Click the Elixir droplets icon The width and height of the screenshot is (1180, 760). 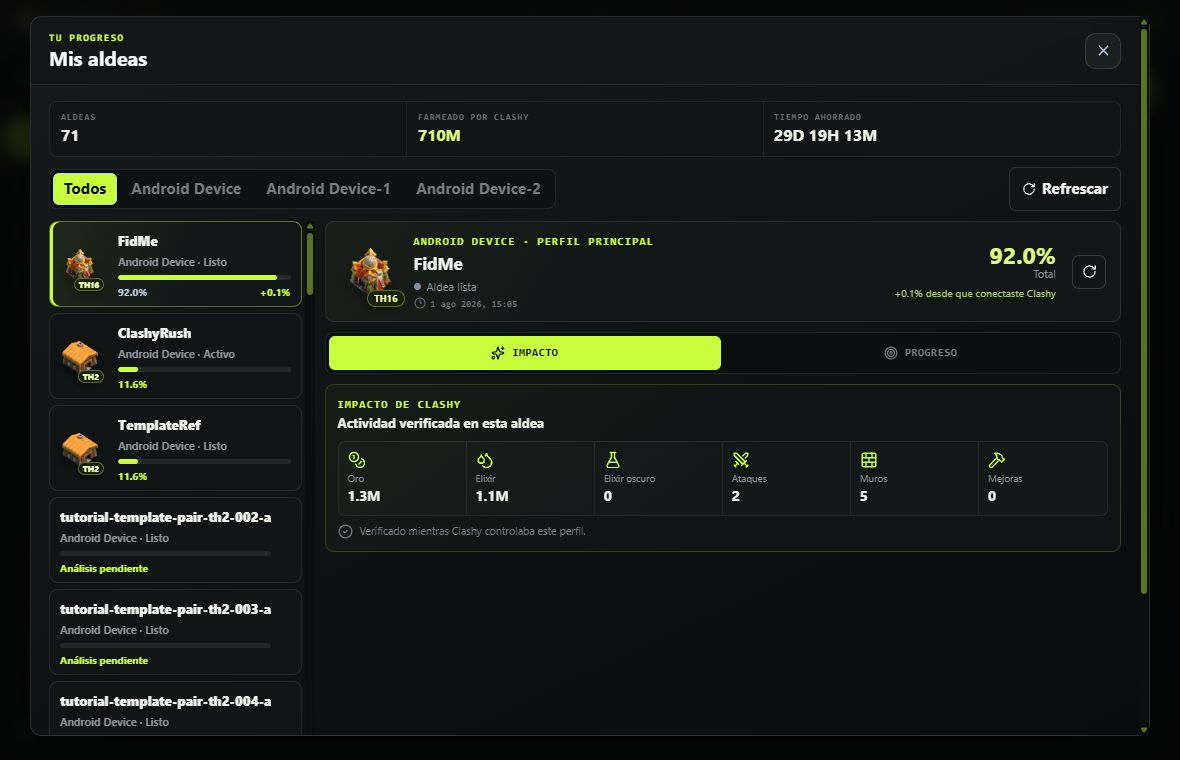485,460
